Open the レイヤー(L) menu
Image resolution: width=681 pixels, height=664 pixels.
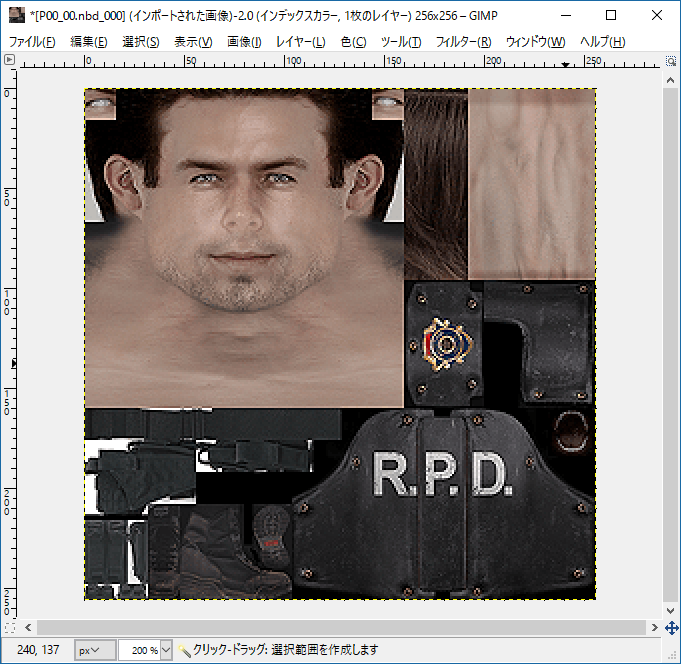click(x=301, y=42)
